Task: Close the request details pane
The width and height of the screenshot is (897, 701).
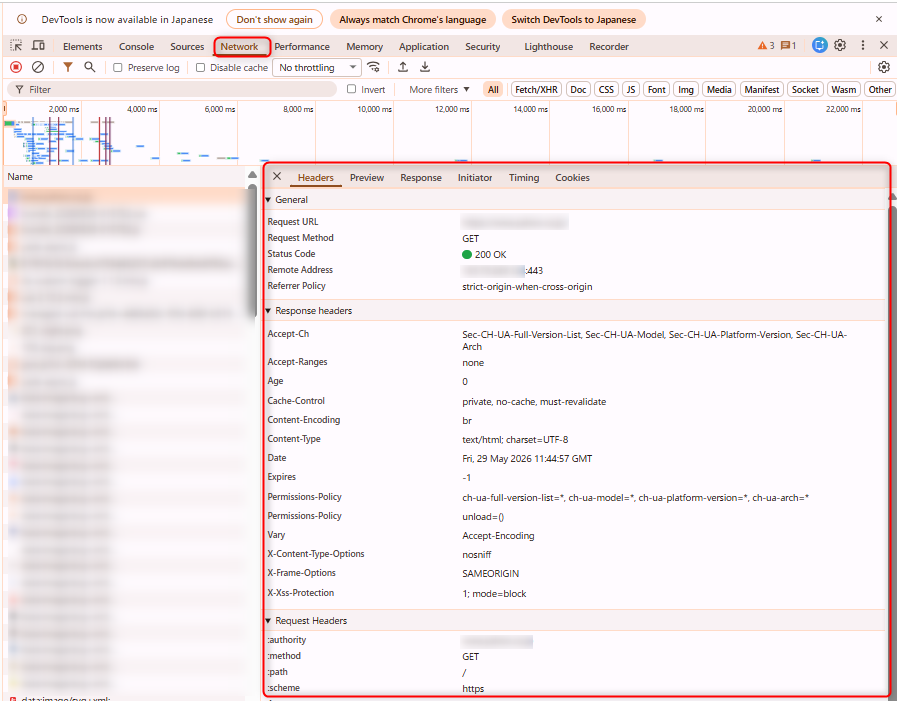Action: click(277, 176)
